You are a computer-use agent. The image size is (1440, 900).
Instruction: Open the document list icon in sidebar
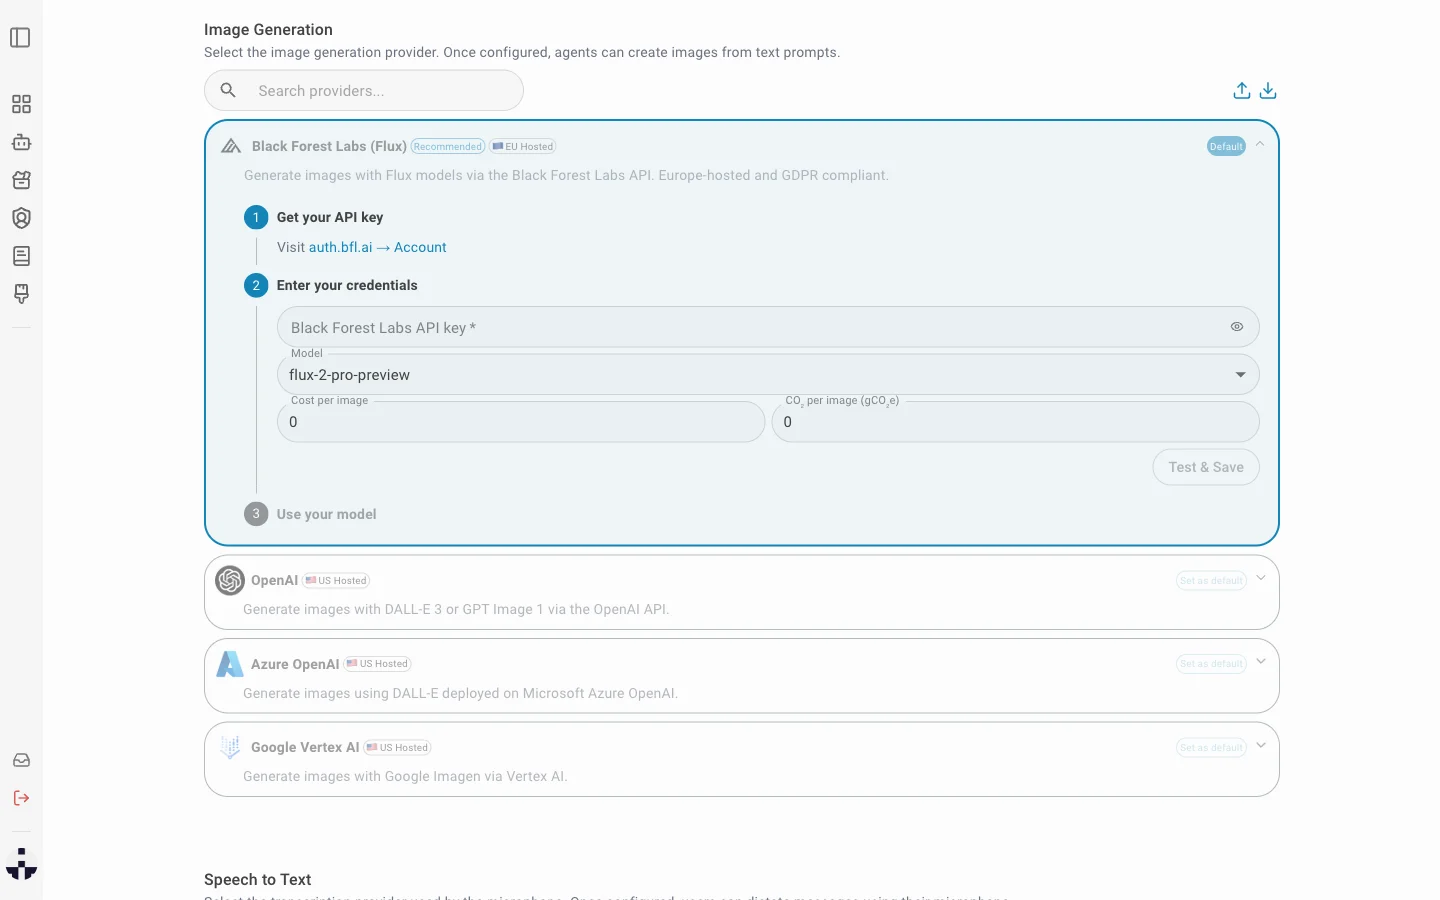[x=21, y=256]
